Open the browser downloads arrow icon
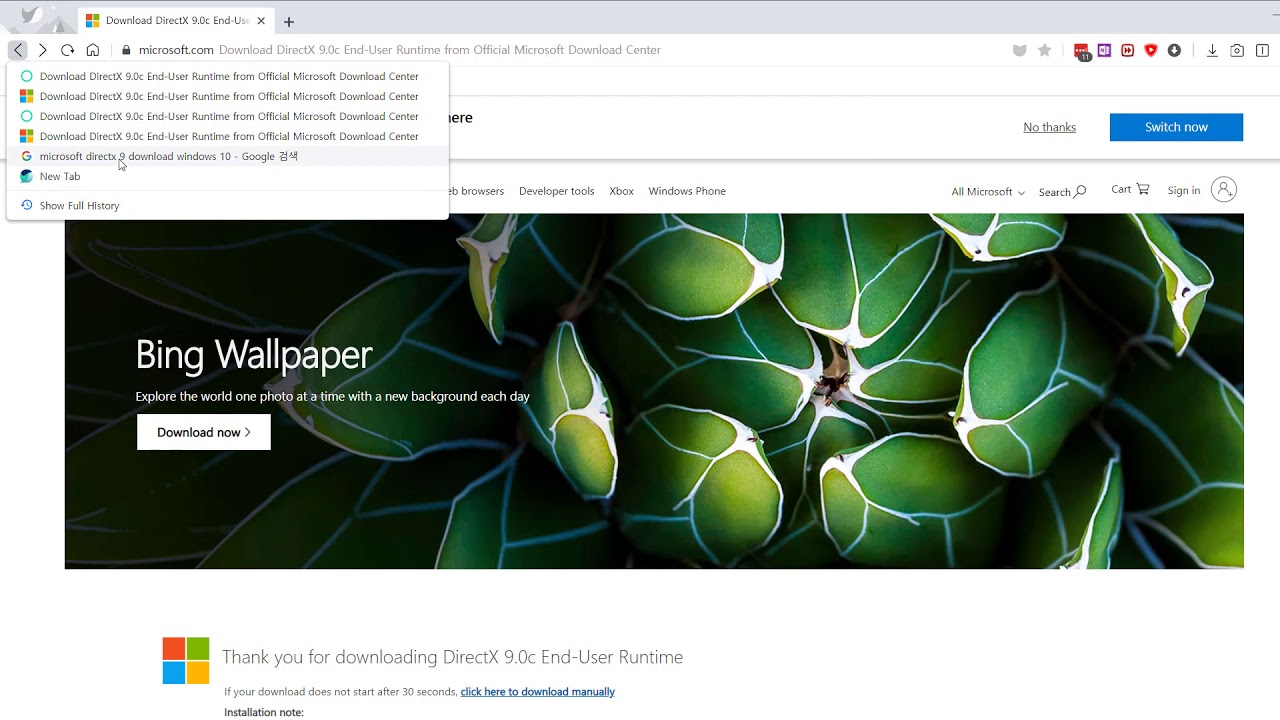This screenshot has height=720, width=1280. click(x=1212, y=50)
